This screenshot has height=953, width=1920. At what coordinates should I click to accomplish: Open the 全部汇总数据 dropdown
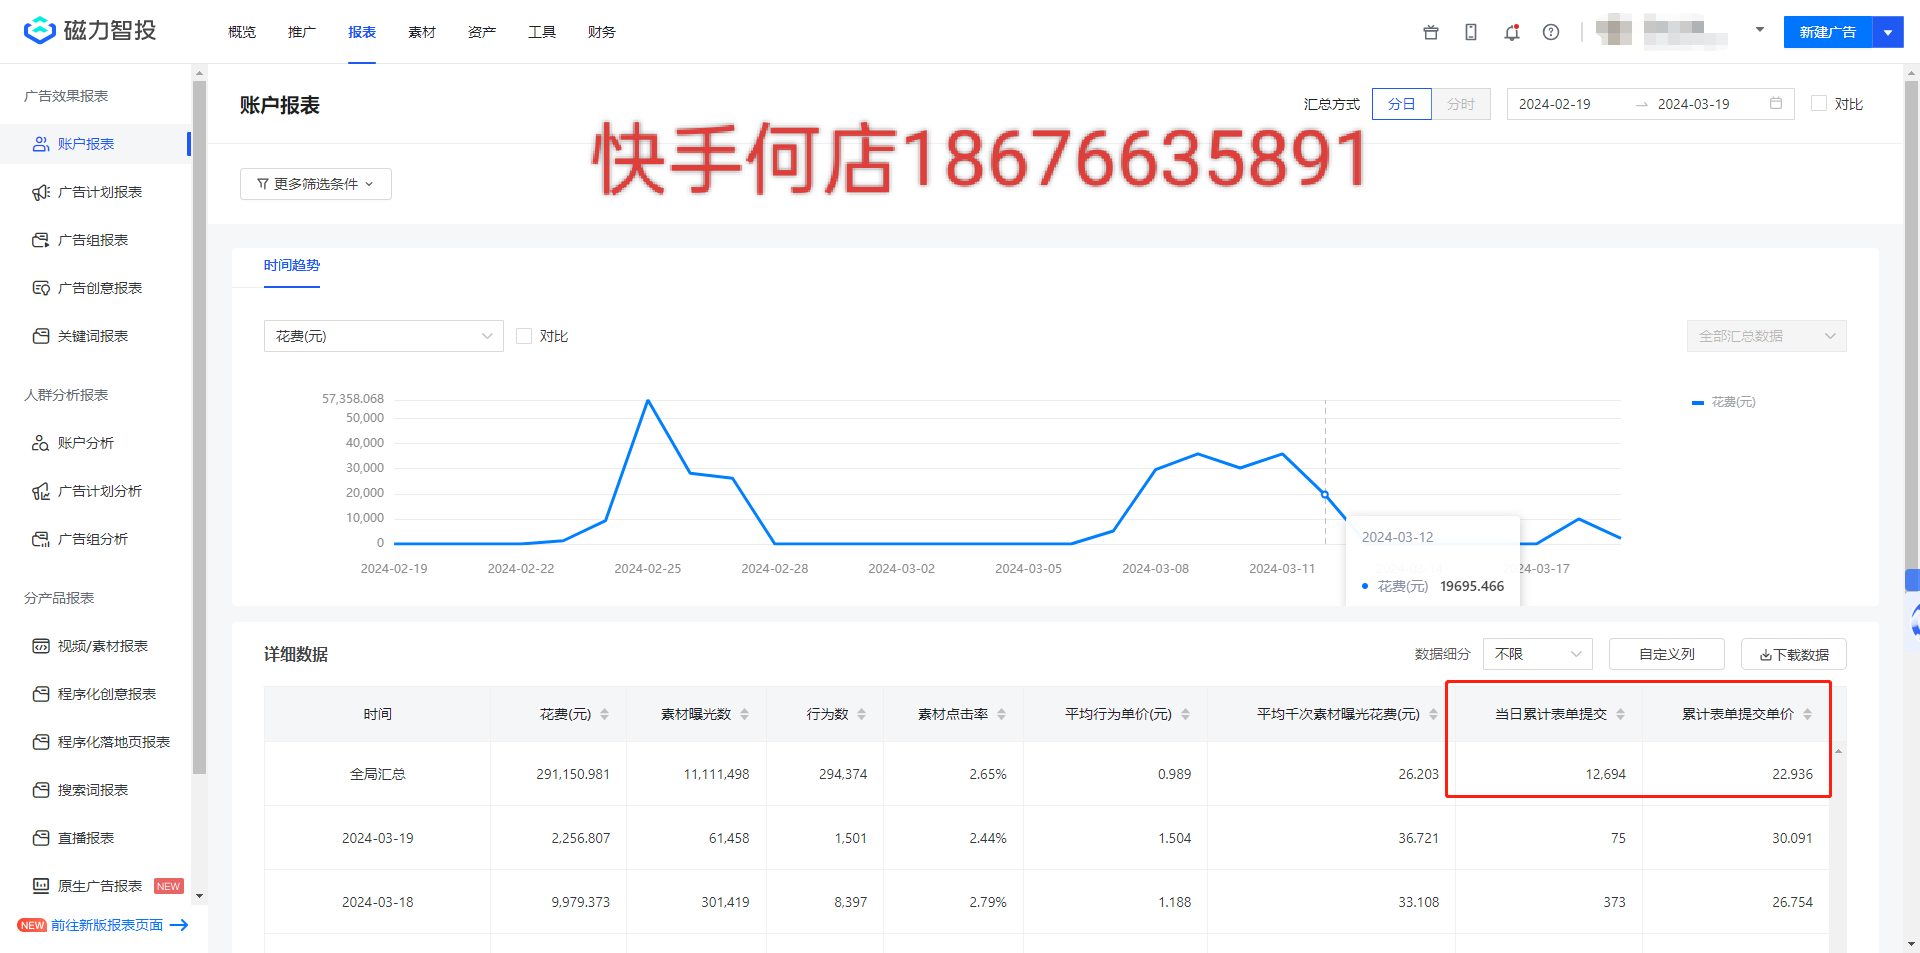point(1767,336)
